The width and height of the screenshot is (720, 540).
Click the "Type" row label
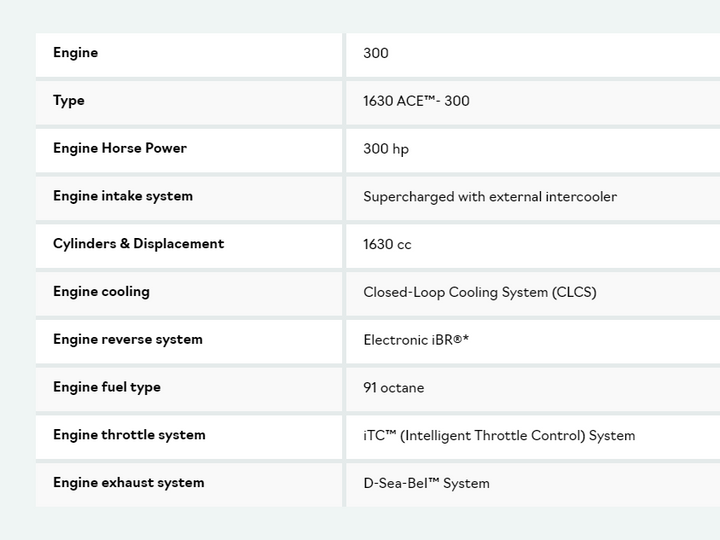69,101
